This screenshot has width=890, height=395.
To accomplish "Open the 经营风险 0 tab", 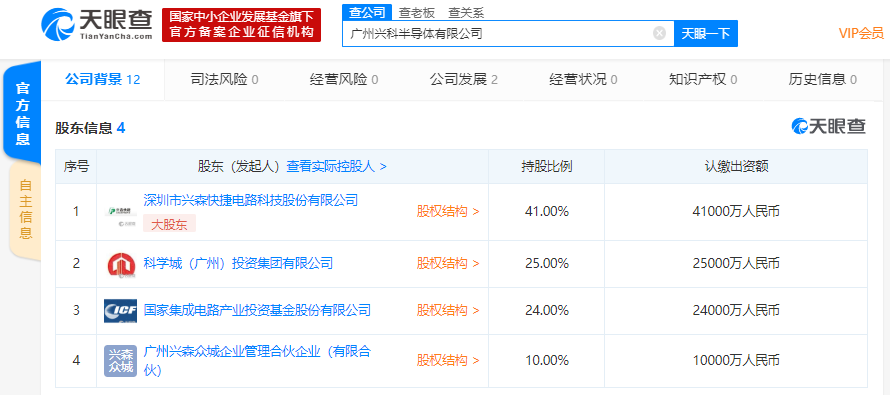I will (x=344, y=79).
